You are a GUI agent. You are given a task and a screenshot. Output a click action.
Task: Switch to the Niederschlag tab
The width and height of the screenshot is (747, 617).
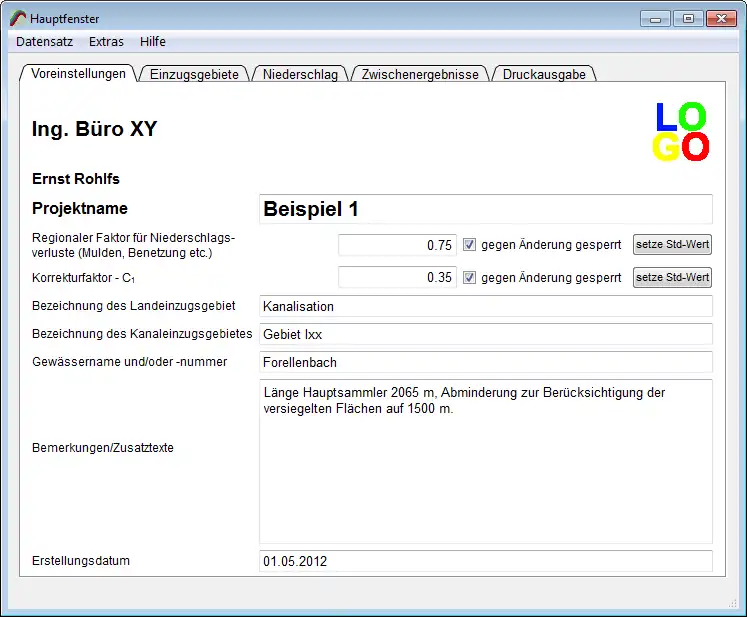point(300,74)
